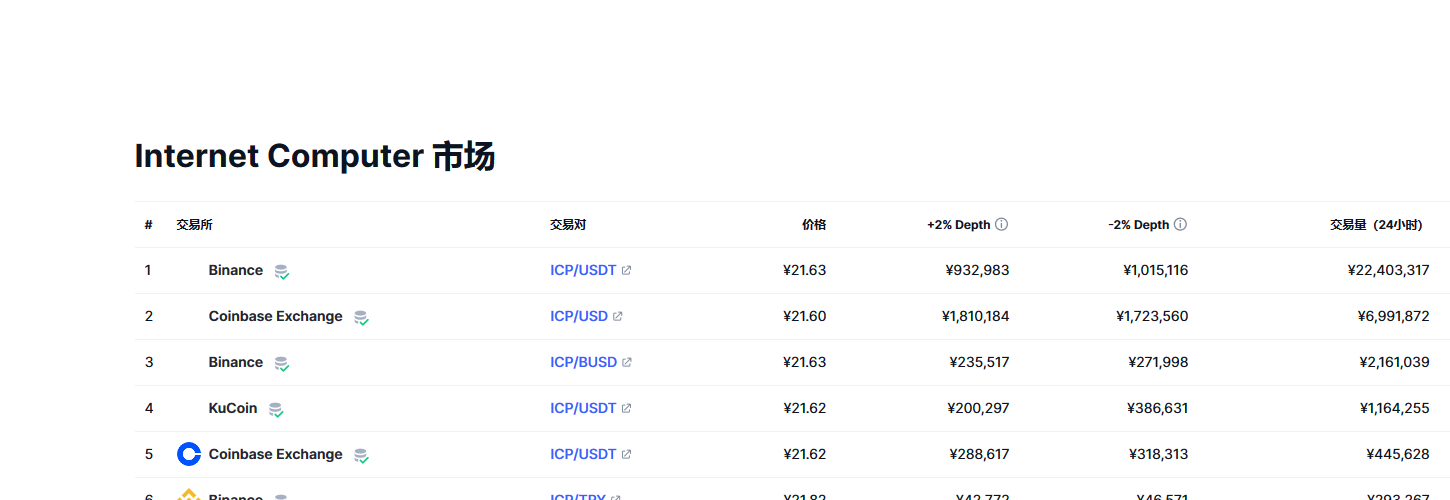The image size is (1450, 500).
Task: Click rank number 3 cell
Action: click(149, 362)
